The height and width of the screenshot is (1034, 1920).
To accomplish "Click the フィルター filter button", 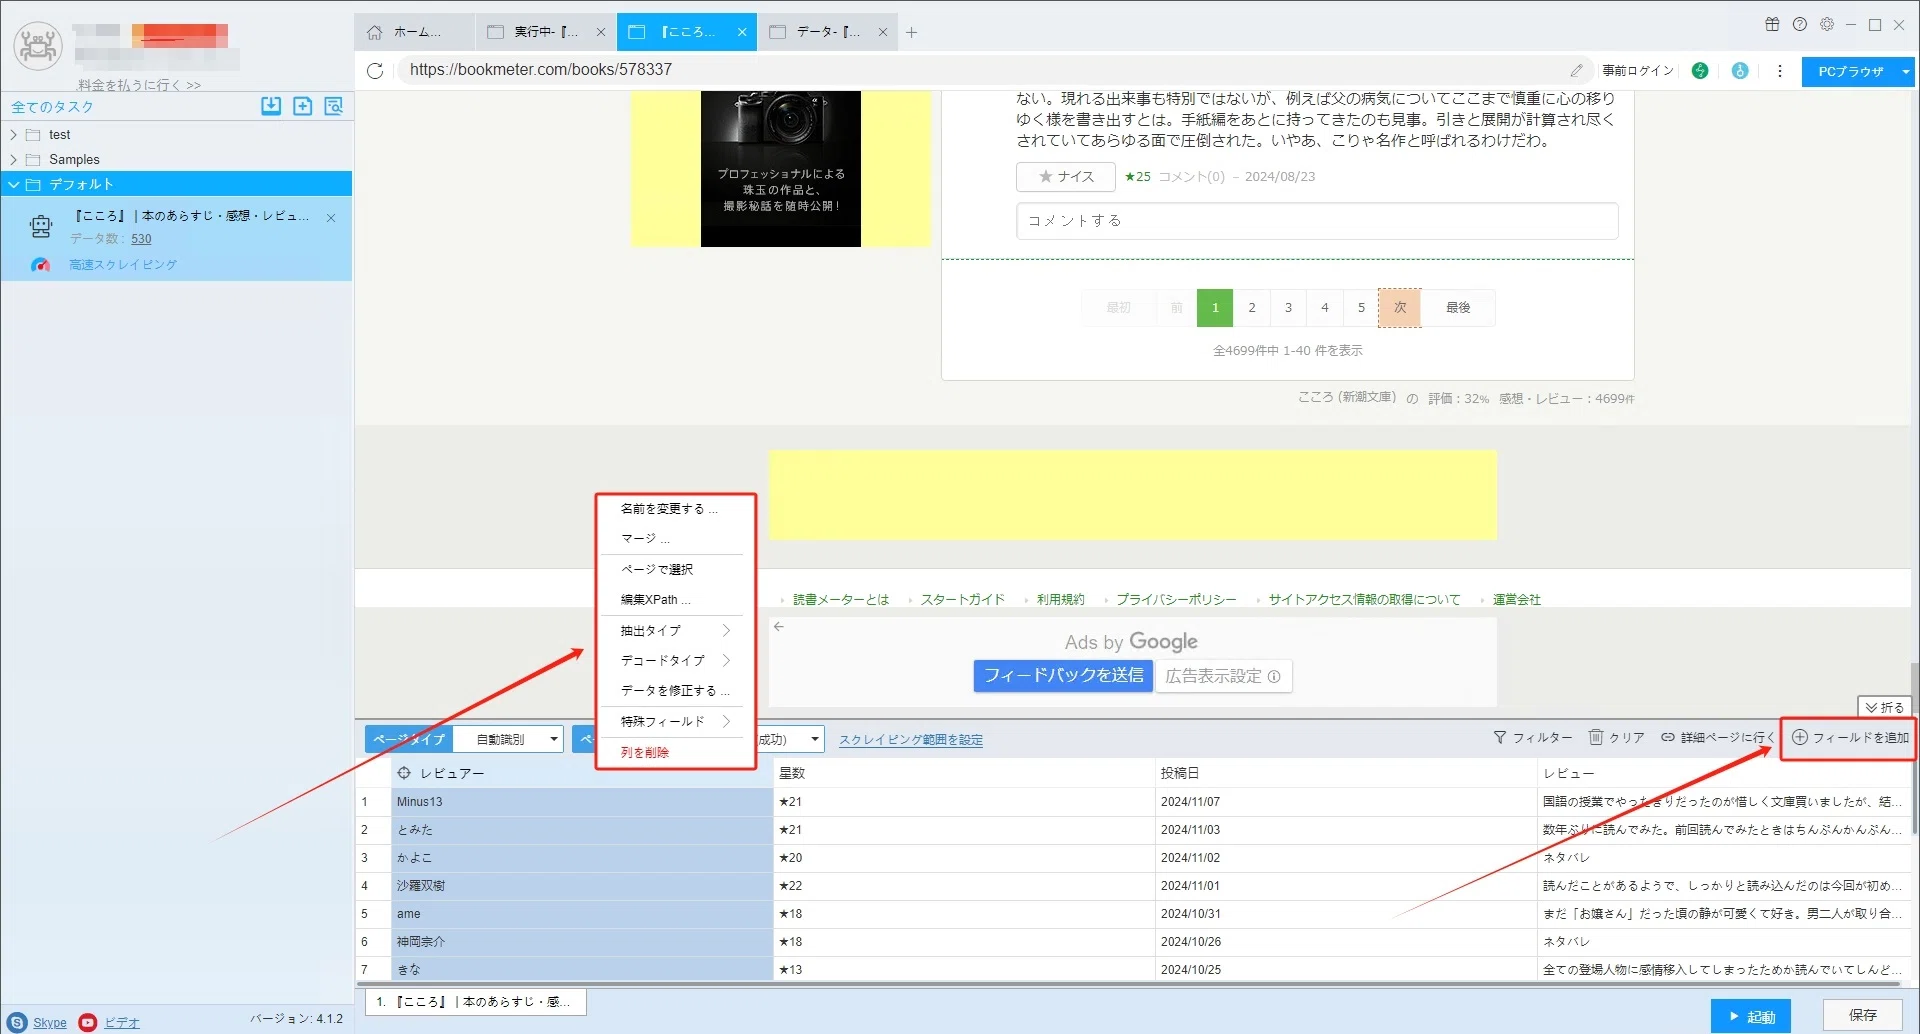I will (x=1532, y=738).
